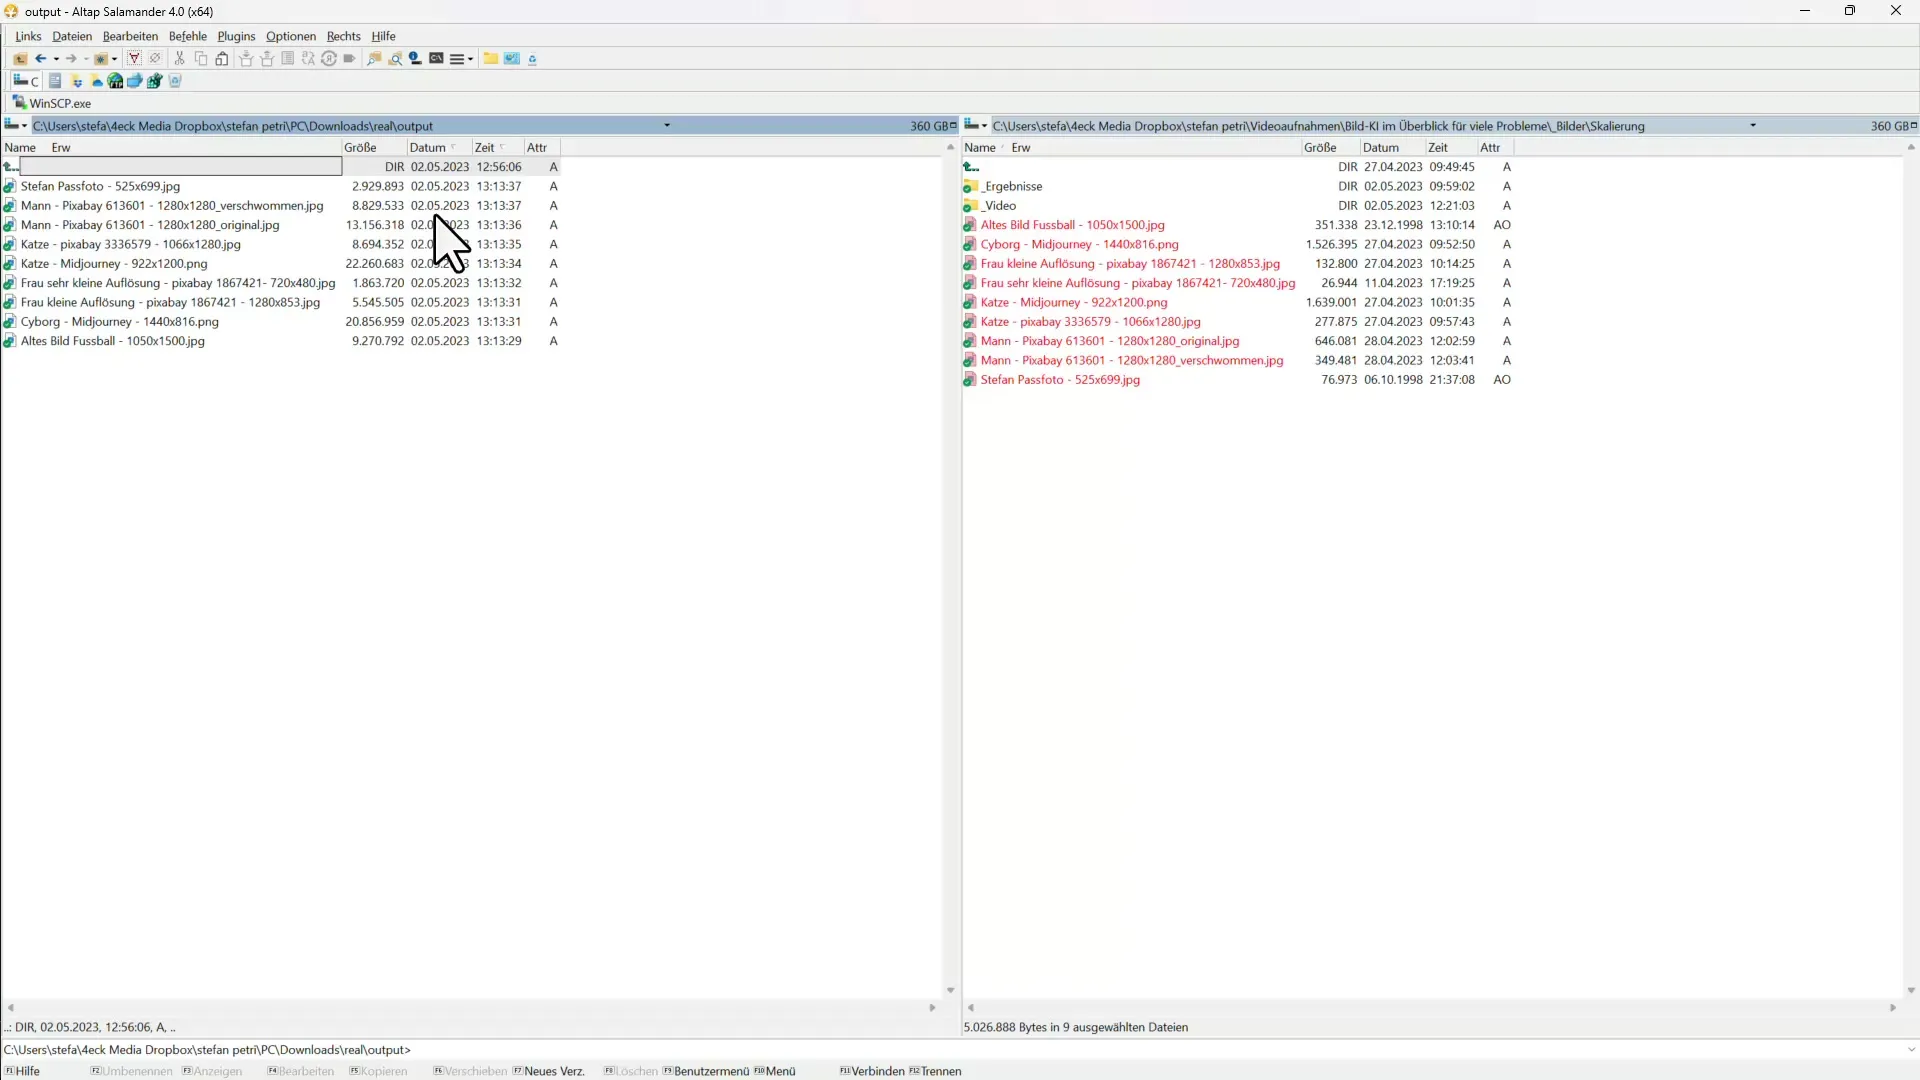
Task: Open the Plugins menu
Action: point(237,36)
